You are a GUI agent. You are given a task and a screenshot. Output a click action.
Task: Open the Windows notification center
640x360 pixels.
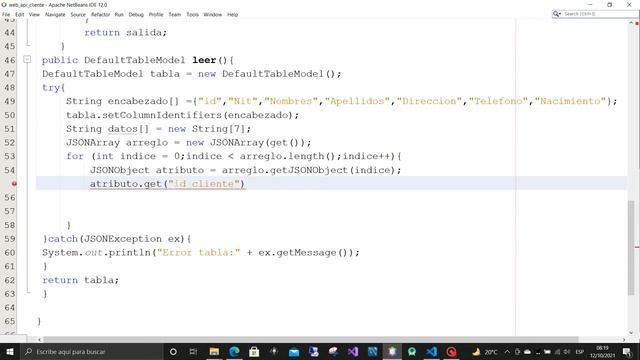pos(627,351)
